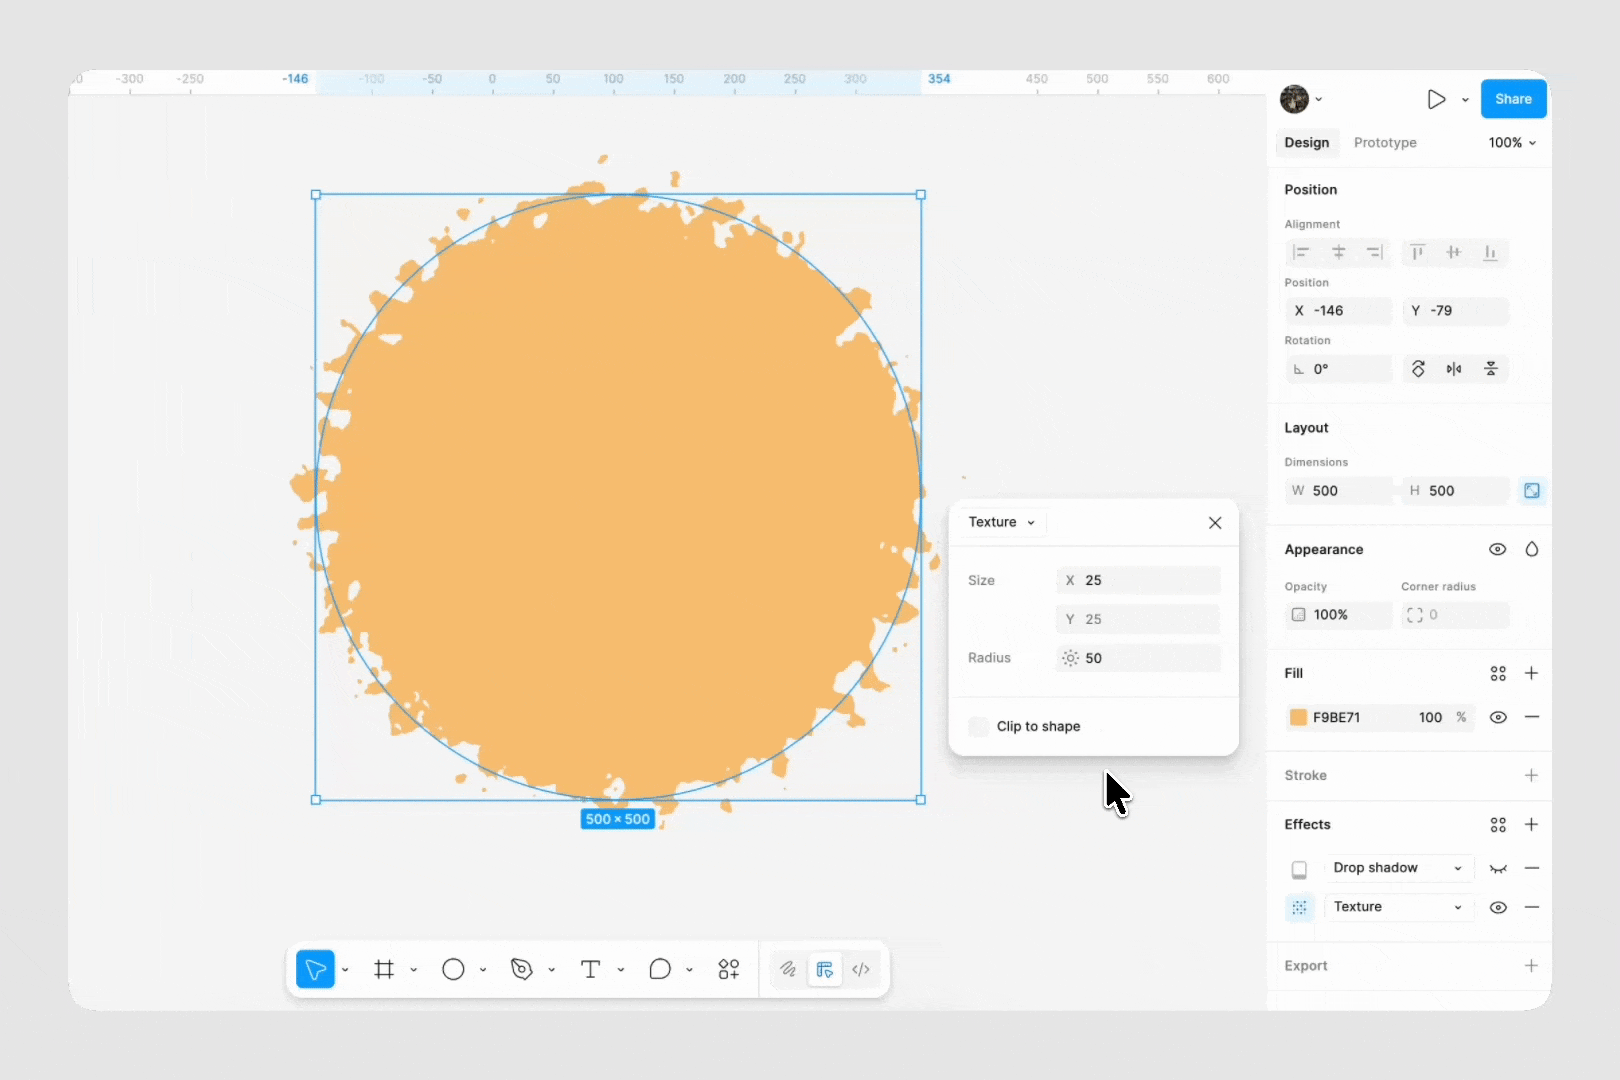Viewport: 1620px width, 1080px height.
Task: Click the Present play icon
Action: [x=1436, y=99]
